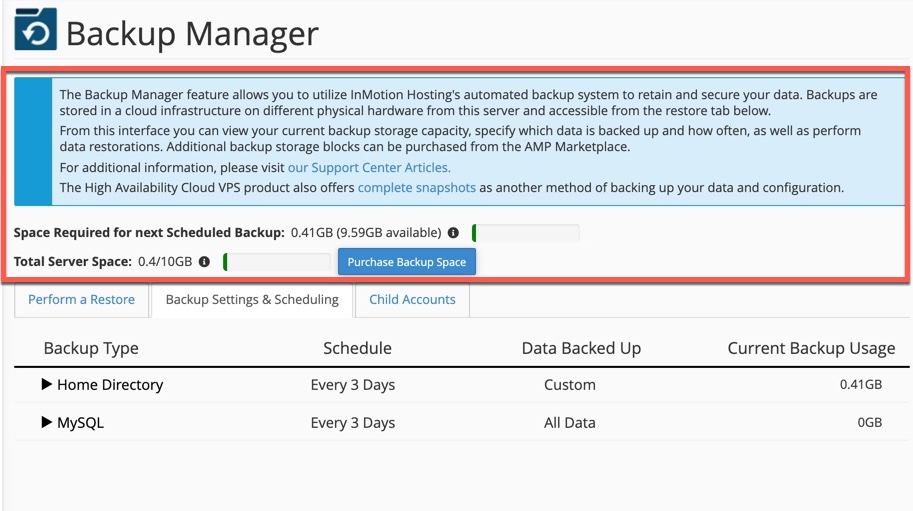The height and width of the screenshot is (511, 913).
Task: Click the All Data cell for MySQL
Action: (570, 423)
